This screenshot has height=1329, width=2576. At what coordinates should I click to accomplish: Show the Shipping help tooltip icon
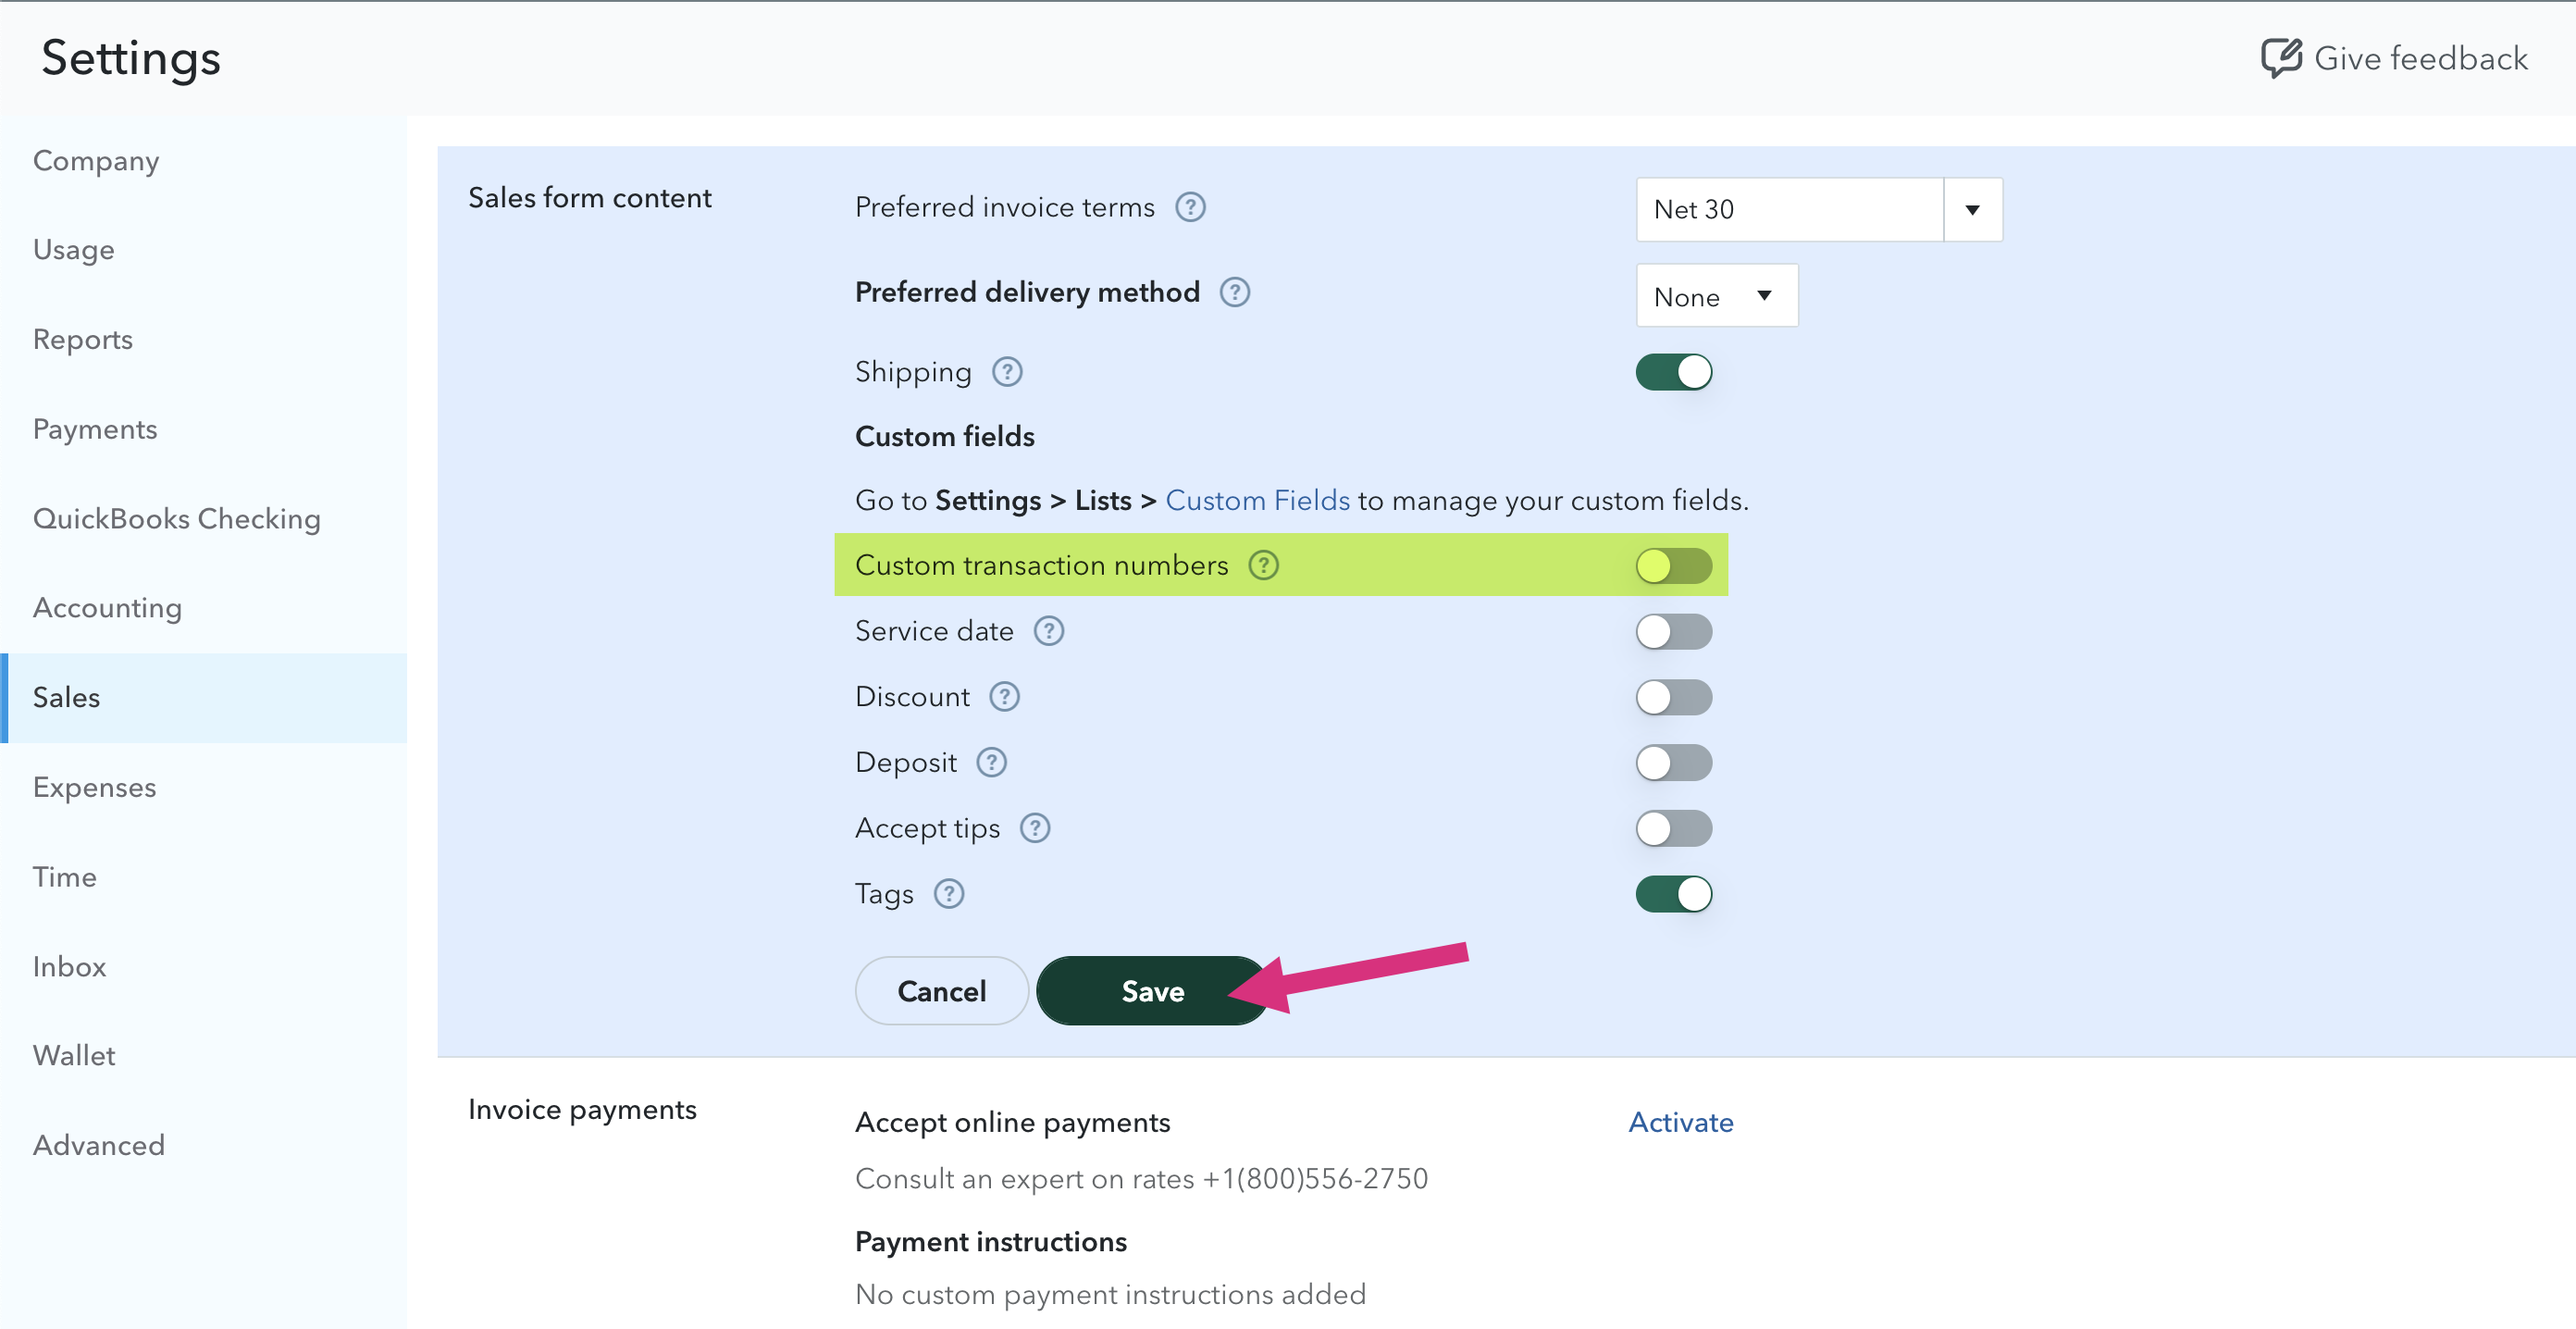pos(1007,372)
